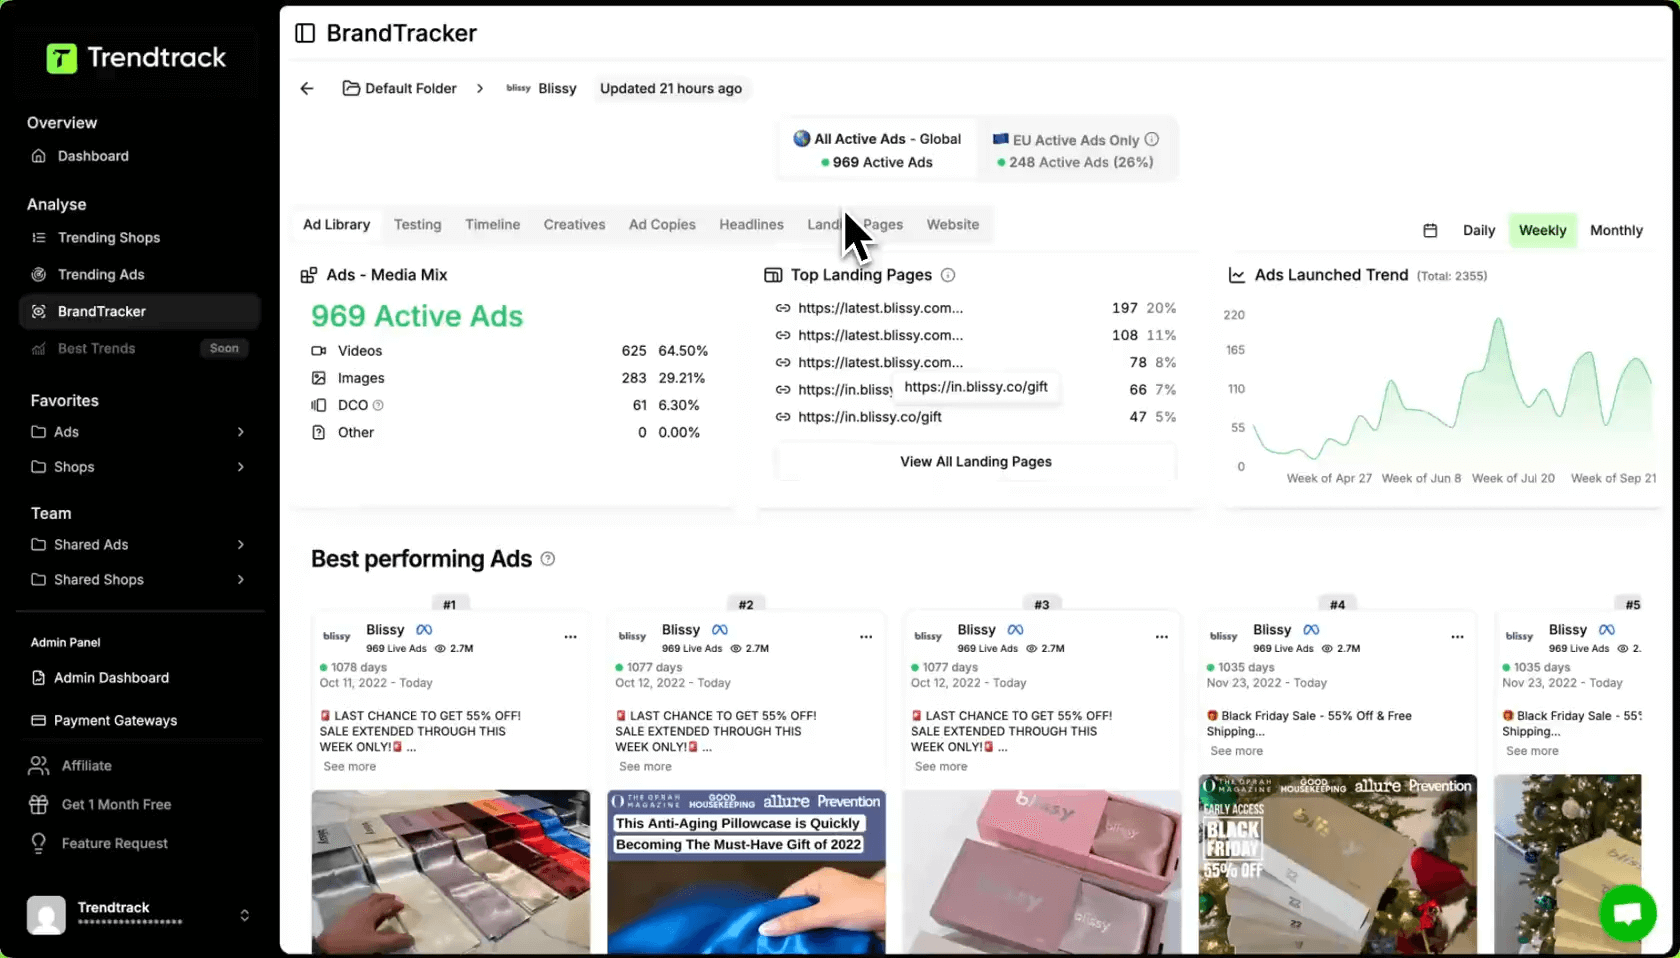This screenshot has width=1680, height=958.
Task: Select All Active Ads - Global option
Action: tap(877, 150)
